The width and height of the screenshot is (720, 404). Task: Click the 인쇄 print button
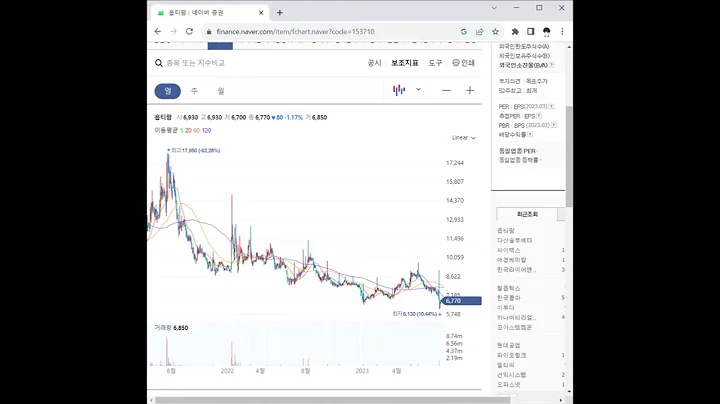463,63
